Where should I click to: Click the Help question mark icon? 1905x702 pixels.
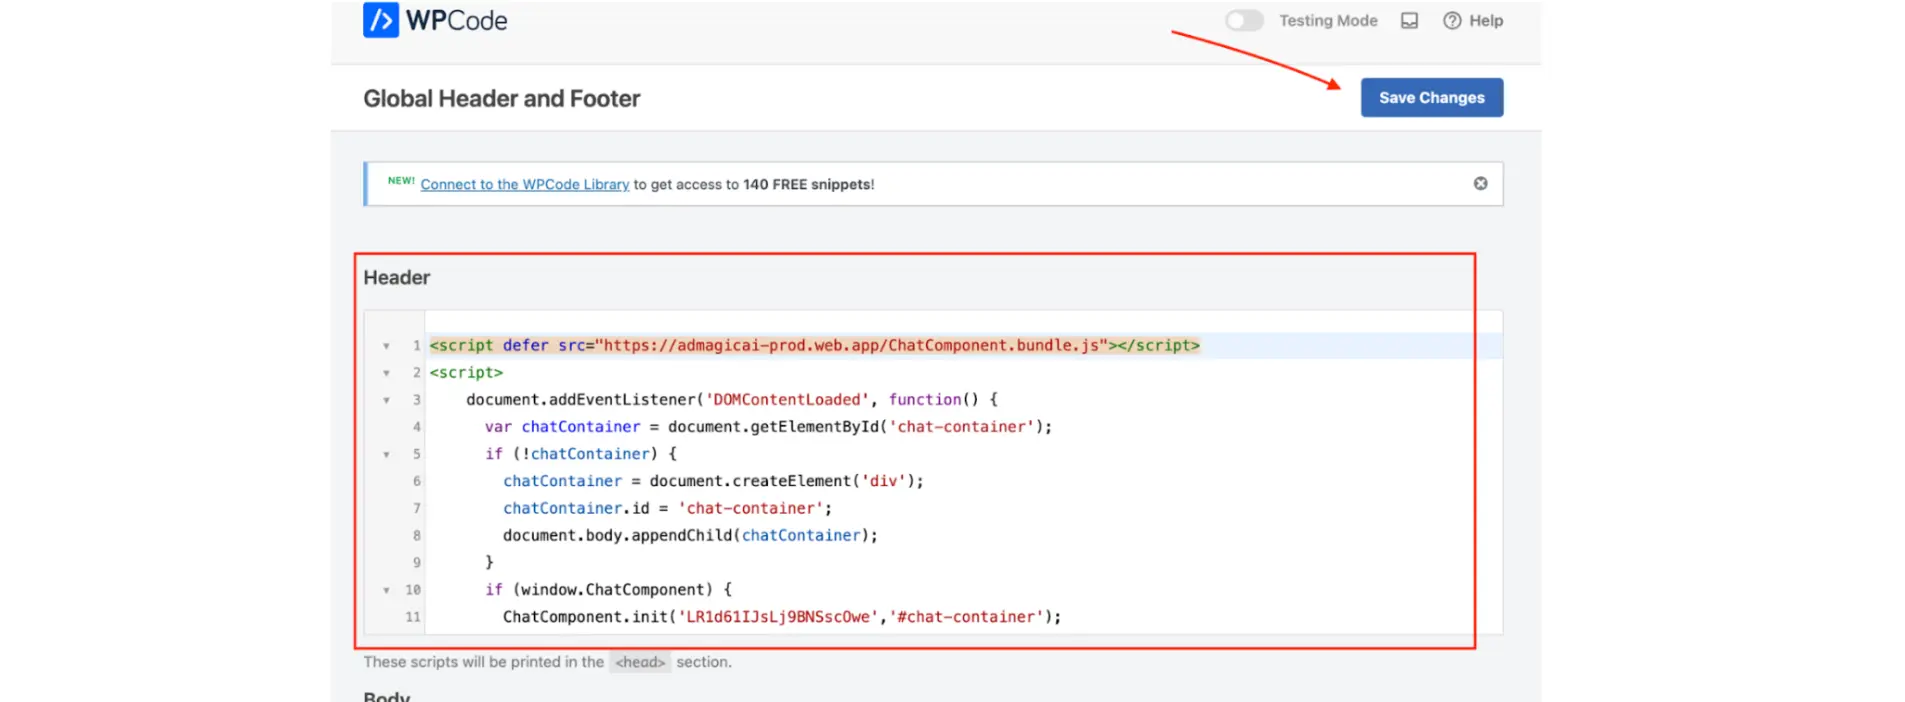point(1452,21)
